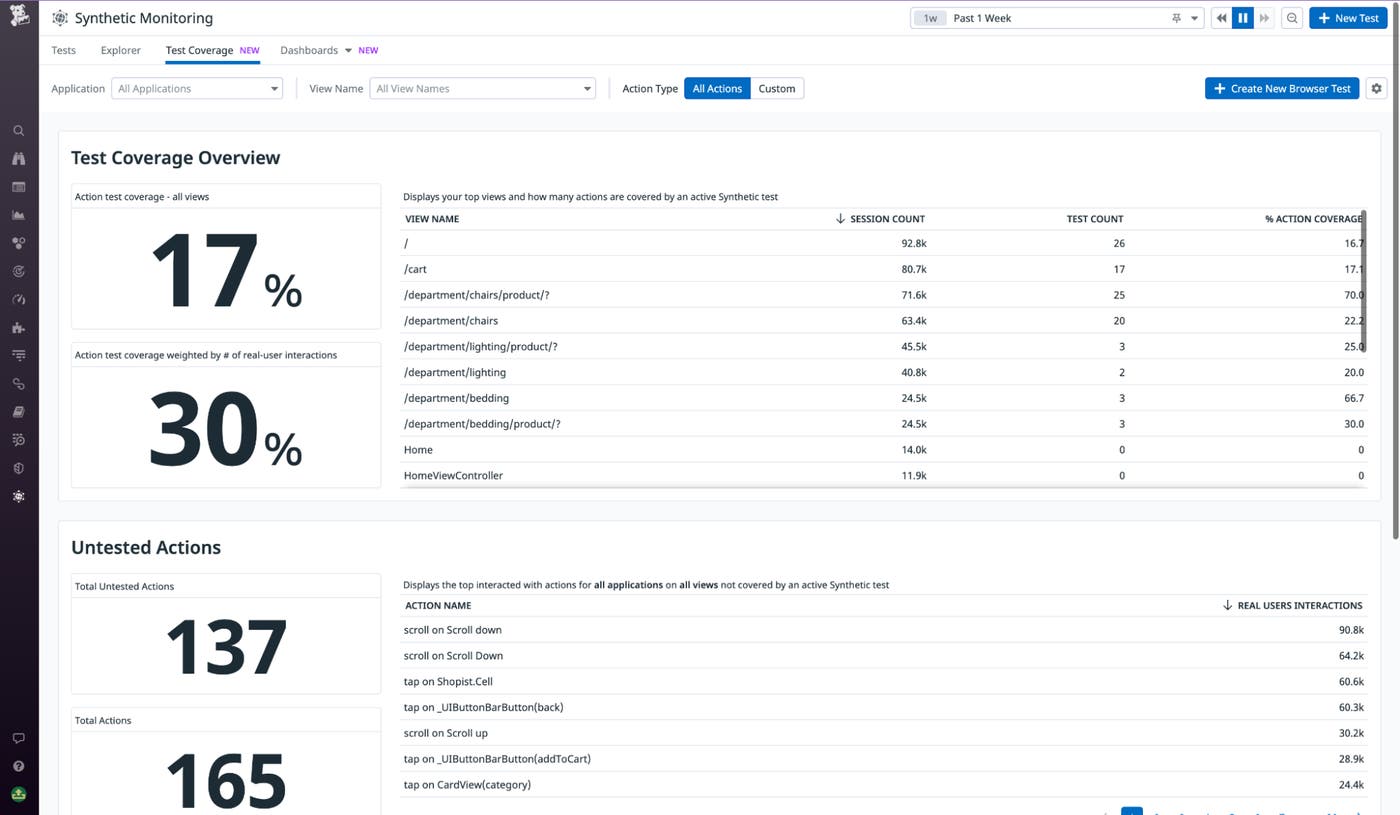The height and width of the screenshot is (815, 1400).
Task: Open the puzzle-piece integrations icon
Action: 19,328
